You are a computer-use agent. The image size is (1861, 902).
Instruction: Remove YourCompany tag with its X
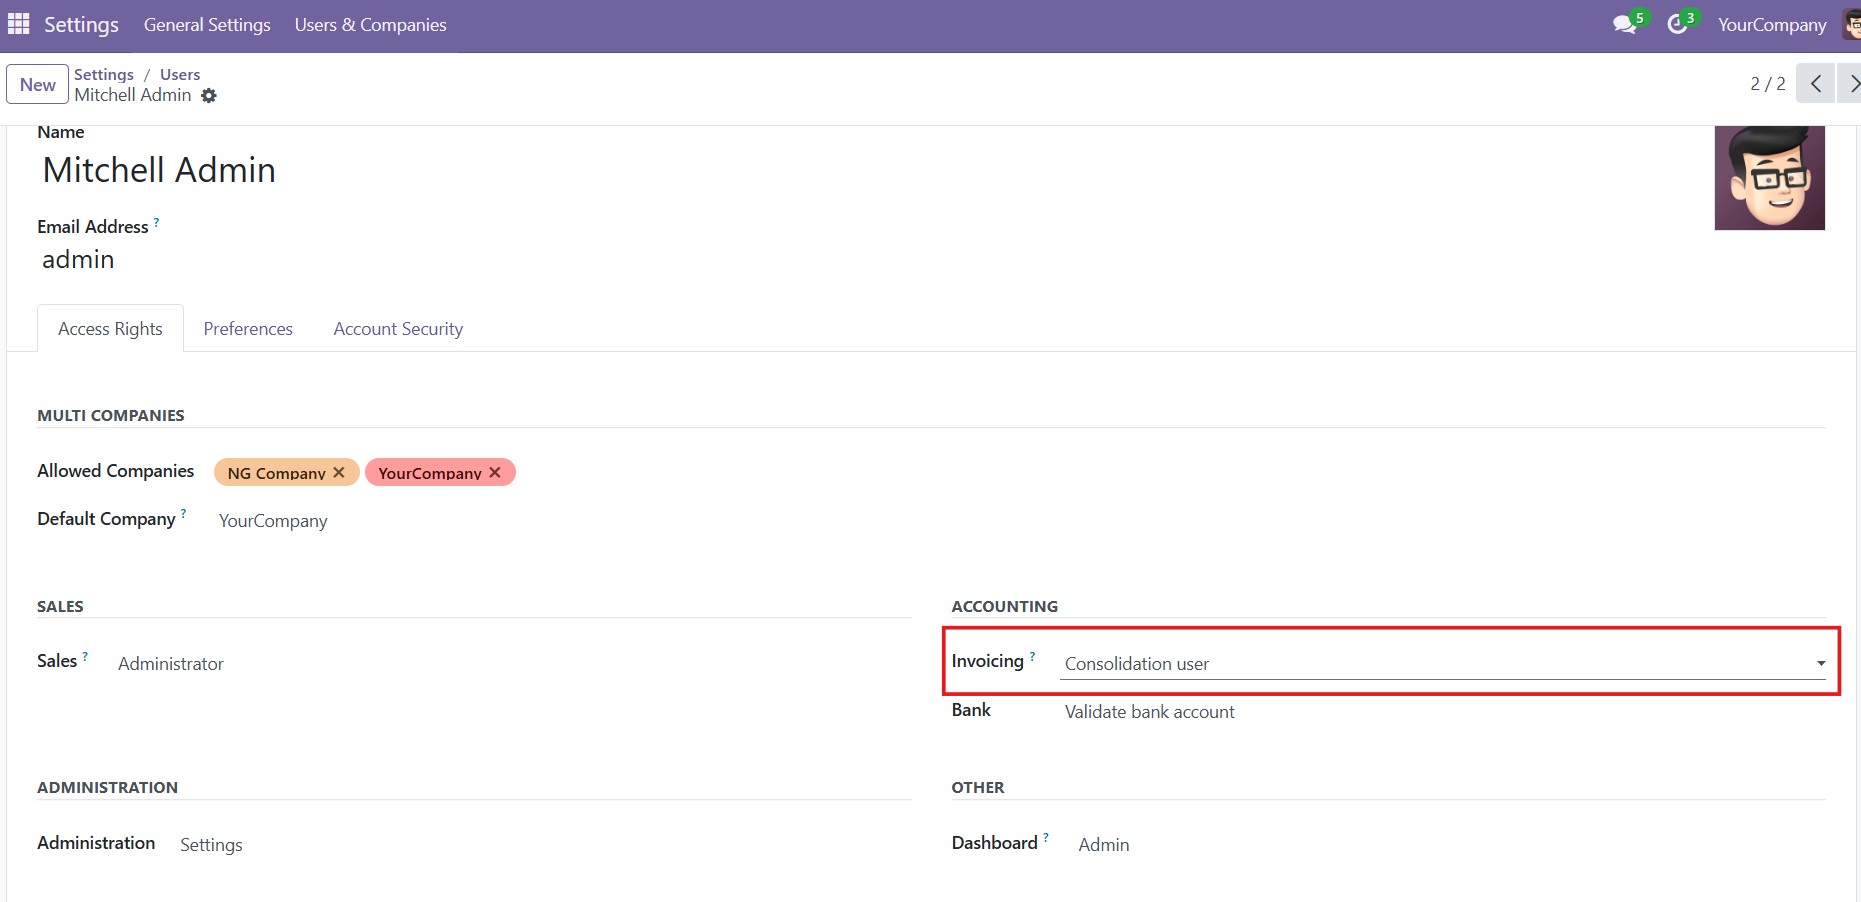click(x=495, y=472)
